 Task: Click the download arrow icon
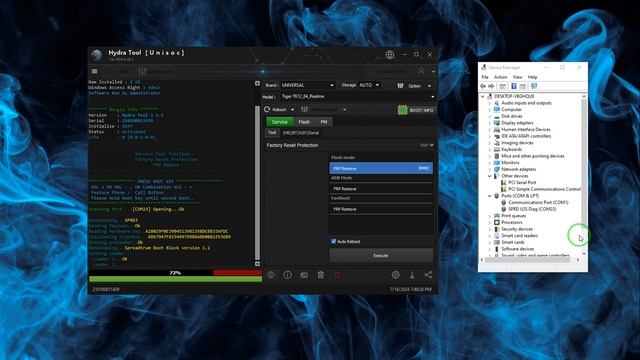tap(412, 275)
